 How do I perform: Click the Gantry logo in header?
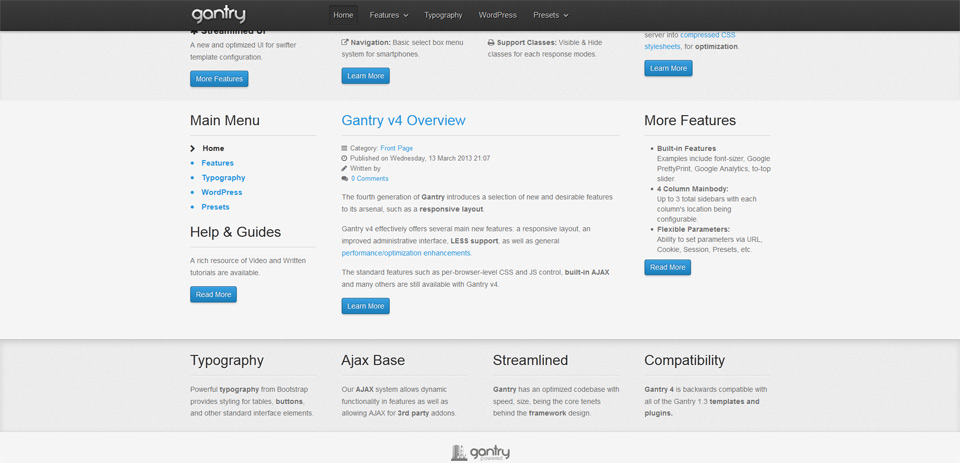218,15
